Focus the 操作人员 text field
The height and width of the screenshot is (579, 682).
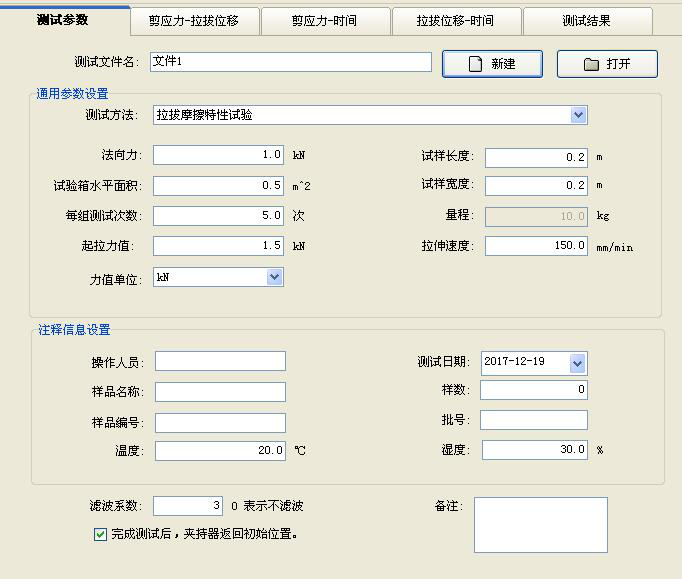pyautogui.click(x=220, y=361)
